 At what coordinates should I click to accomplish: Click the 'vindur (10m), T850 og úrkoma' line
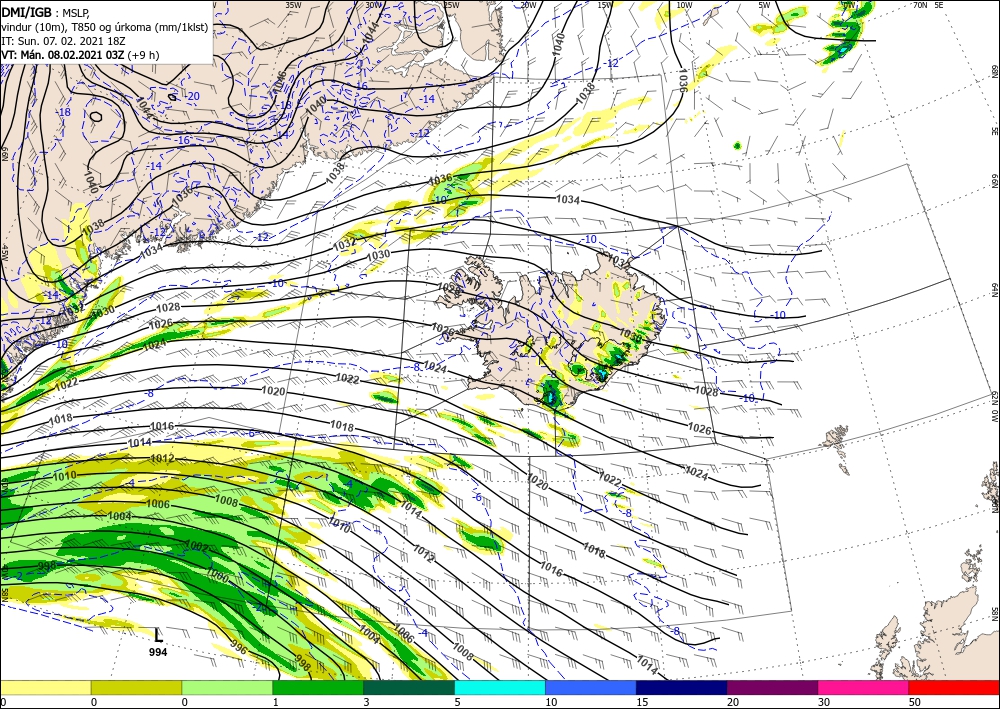[x=105, y=27]
